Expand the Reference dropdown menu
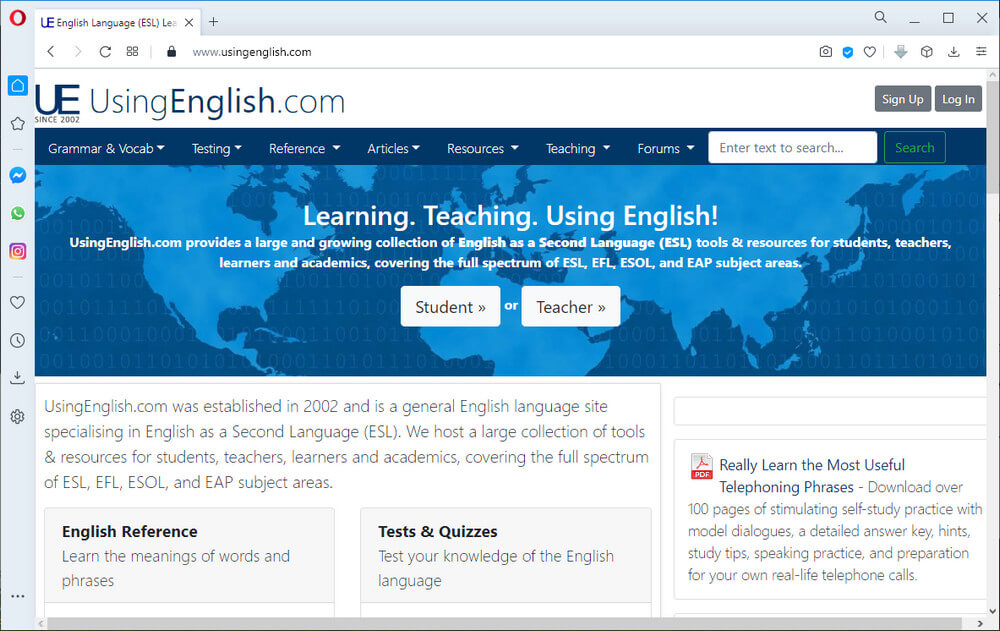This screenshot has width=1000, height=631. 304,148
